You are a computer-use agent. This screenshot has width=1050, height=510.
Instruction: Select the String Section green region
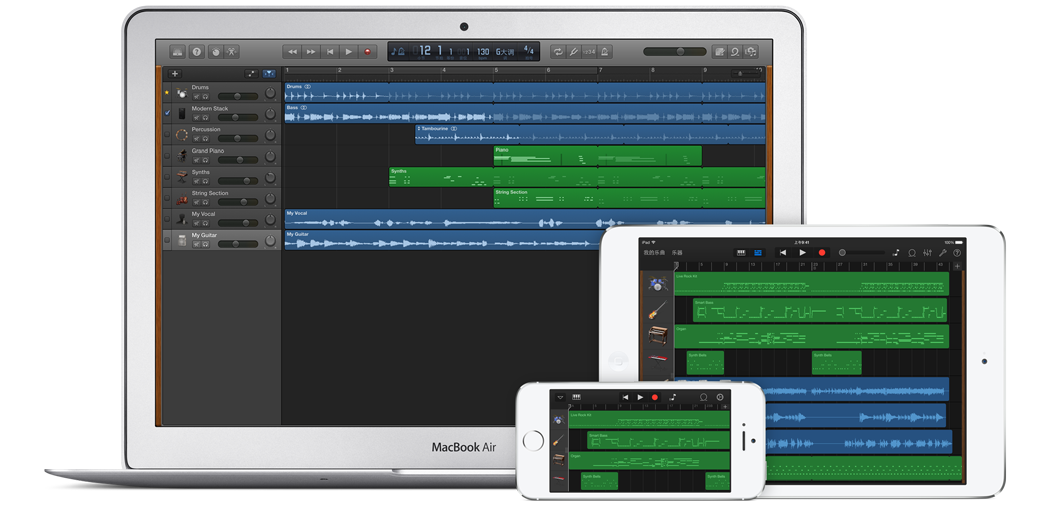click(629, 198)
